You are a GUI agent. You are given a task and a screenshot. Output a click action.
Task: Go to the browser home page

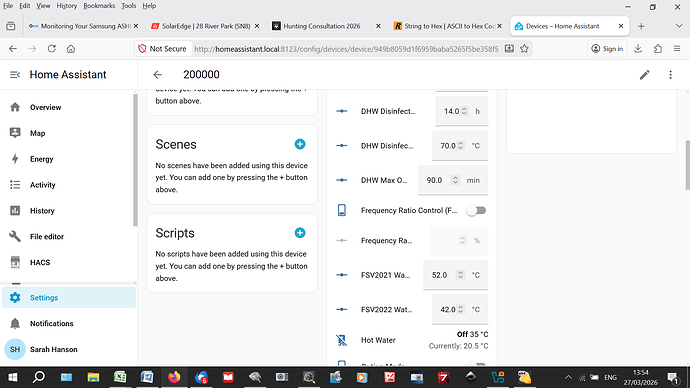coord(71,49)
